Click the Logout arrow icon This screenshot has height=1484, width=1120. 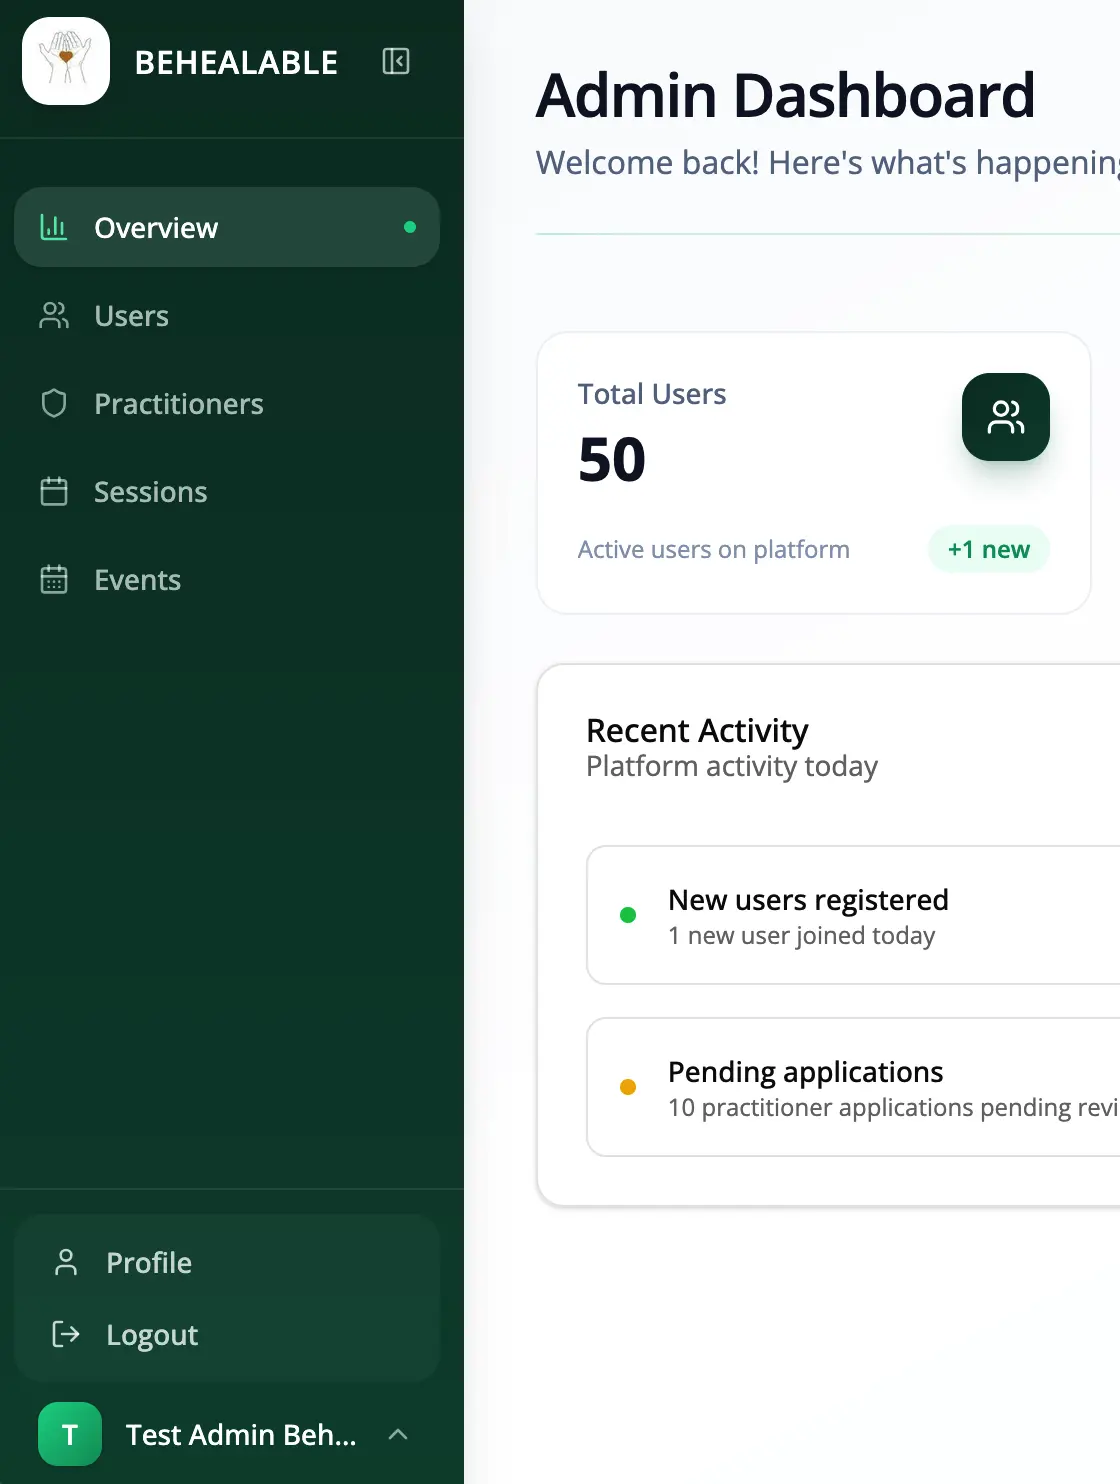point(66,1334)
